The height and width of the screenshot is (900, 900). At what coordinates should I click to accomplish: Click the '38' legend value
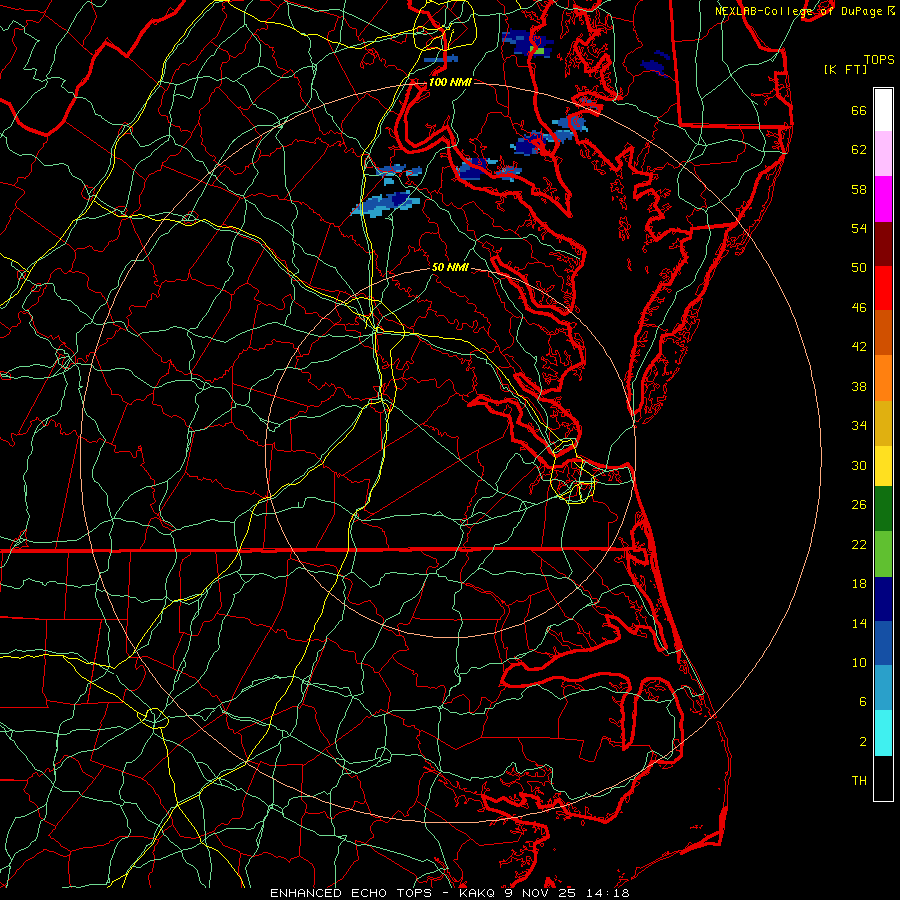[859, 386]
